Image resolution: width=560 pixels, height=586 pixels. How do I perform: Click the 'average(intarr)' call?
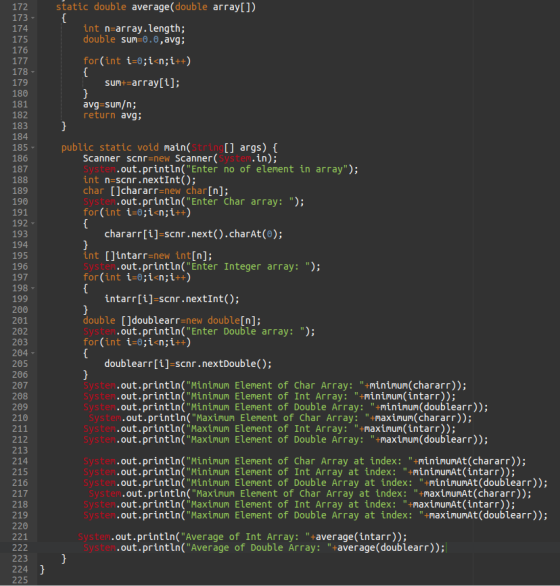(x=356, y=537)
